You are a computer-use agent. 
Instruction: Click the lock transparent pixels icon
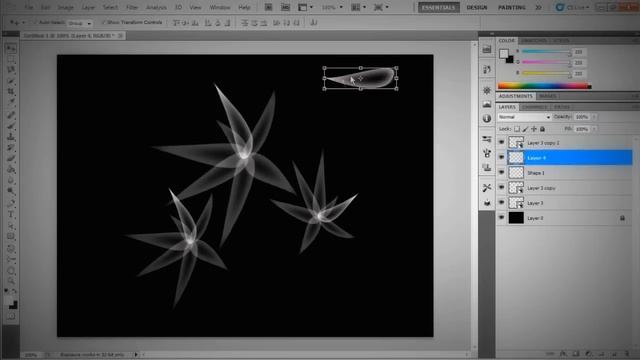click(517, 129)
